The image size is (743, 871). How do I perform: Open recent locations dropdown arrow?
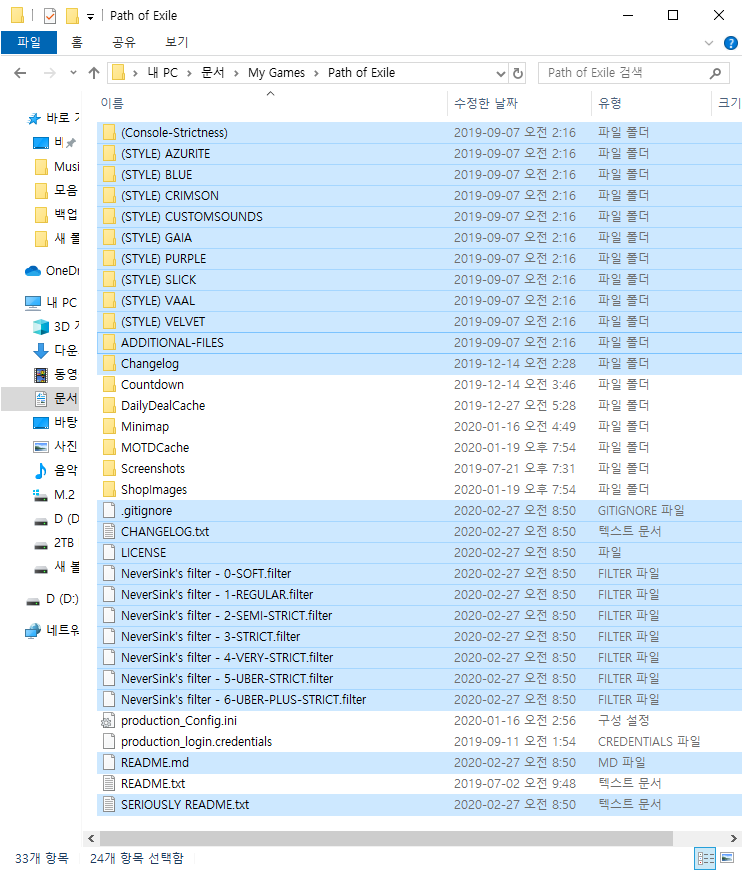(73, 73)
